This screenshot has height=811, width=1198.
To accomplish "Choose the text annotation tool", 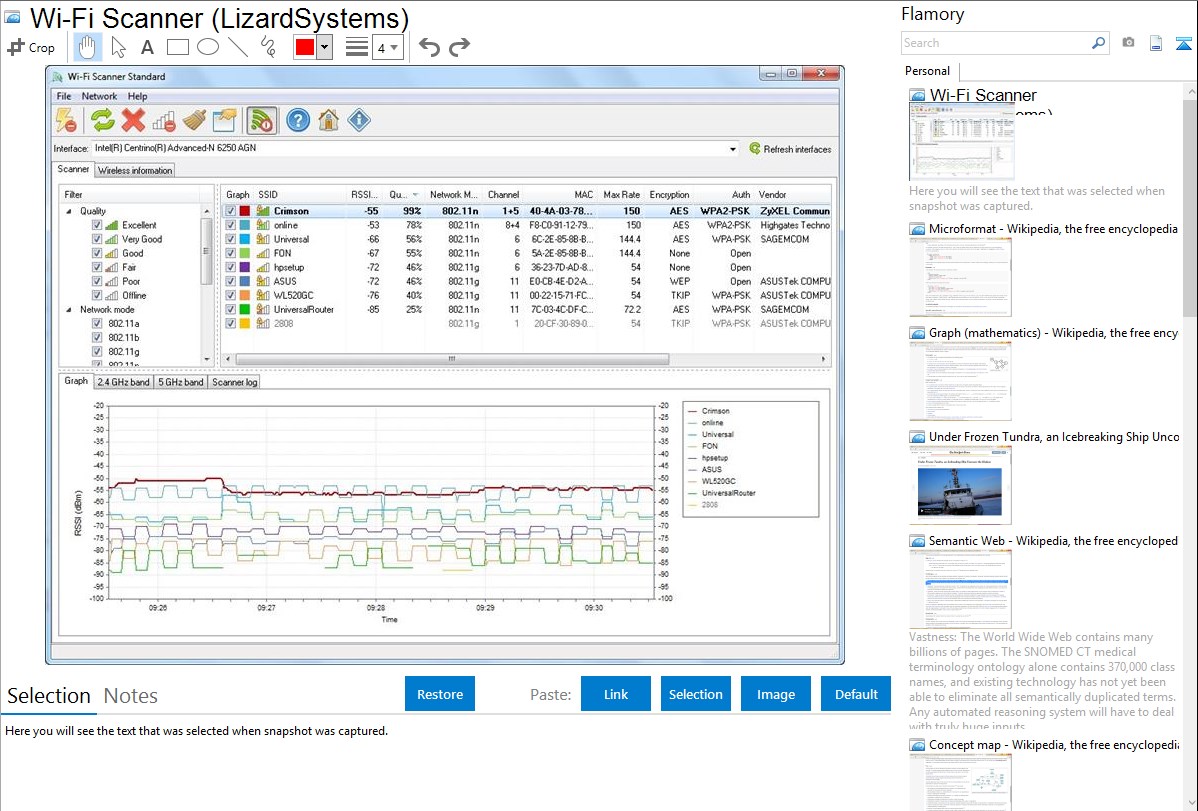I will point(147,47).
